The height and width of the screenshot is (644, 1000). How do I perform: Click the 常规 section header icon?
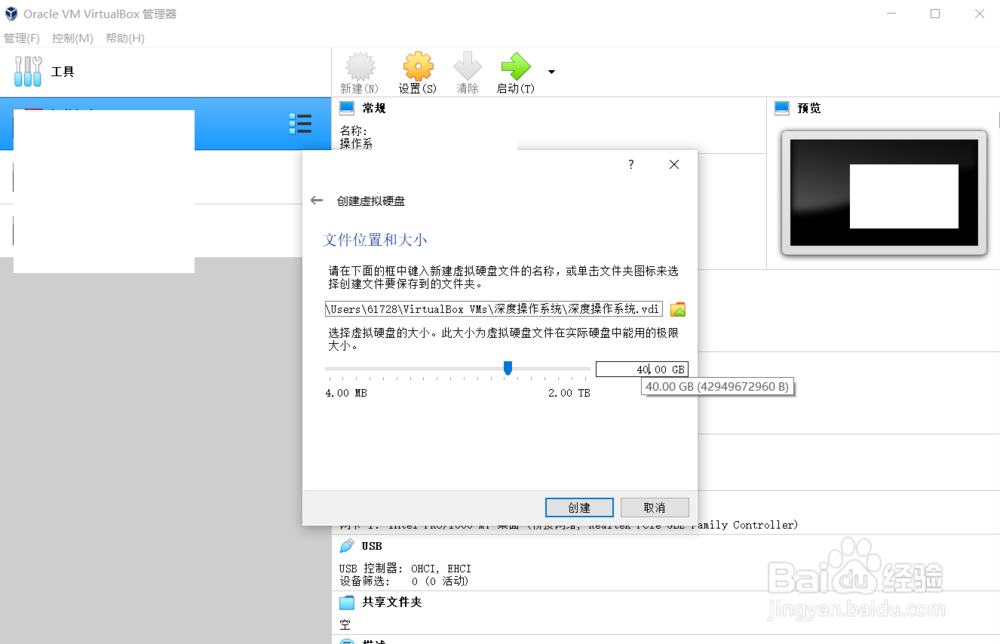tap(347, 108)
